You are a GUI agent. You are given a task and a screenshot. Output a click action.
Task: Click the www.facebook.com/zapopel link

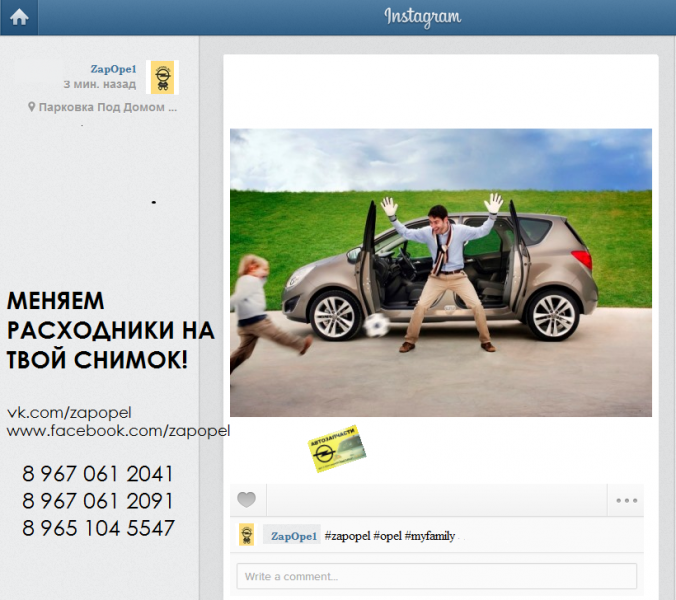pyautogui.click(x=118, y=430)
